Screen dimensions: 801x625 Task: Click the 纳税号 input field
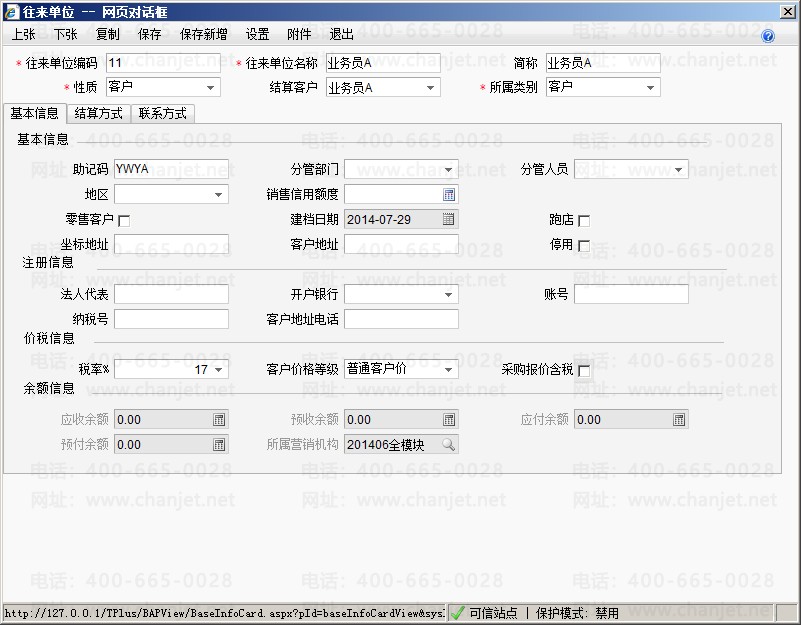pyautogui.click(x=171, y=319)
